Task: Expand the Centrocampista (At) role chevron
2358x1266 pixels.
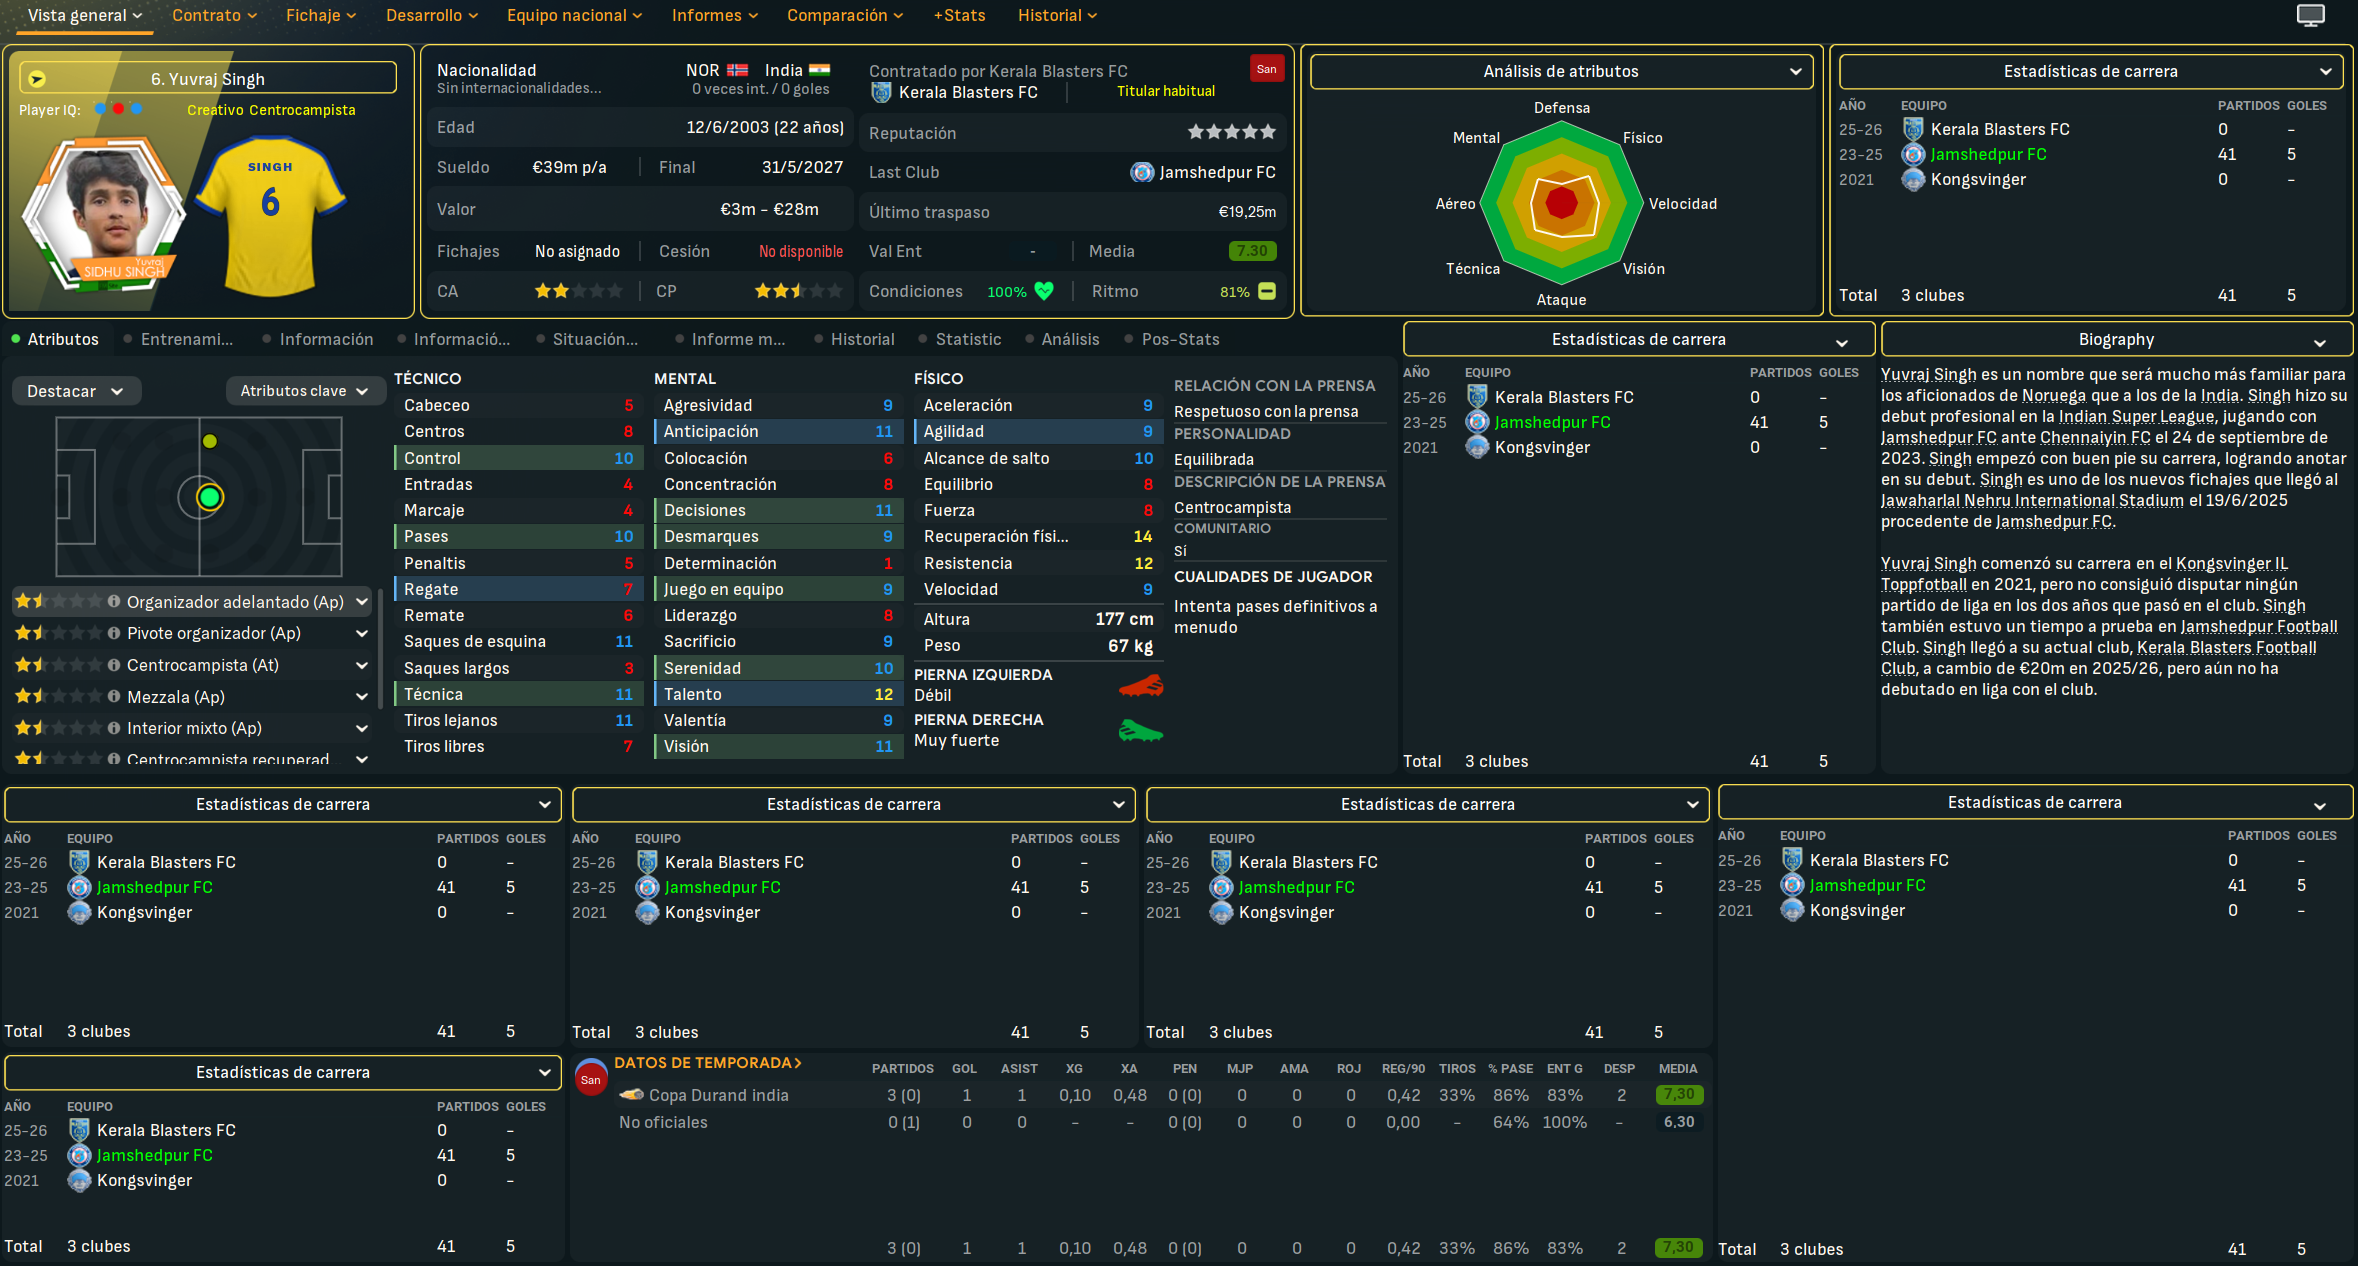Action: pos(362,665)
